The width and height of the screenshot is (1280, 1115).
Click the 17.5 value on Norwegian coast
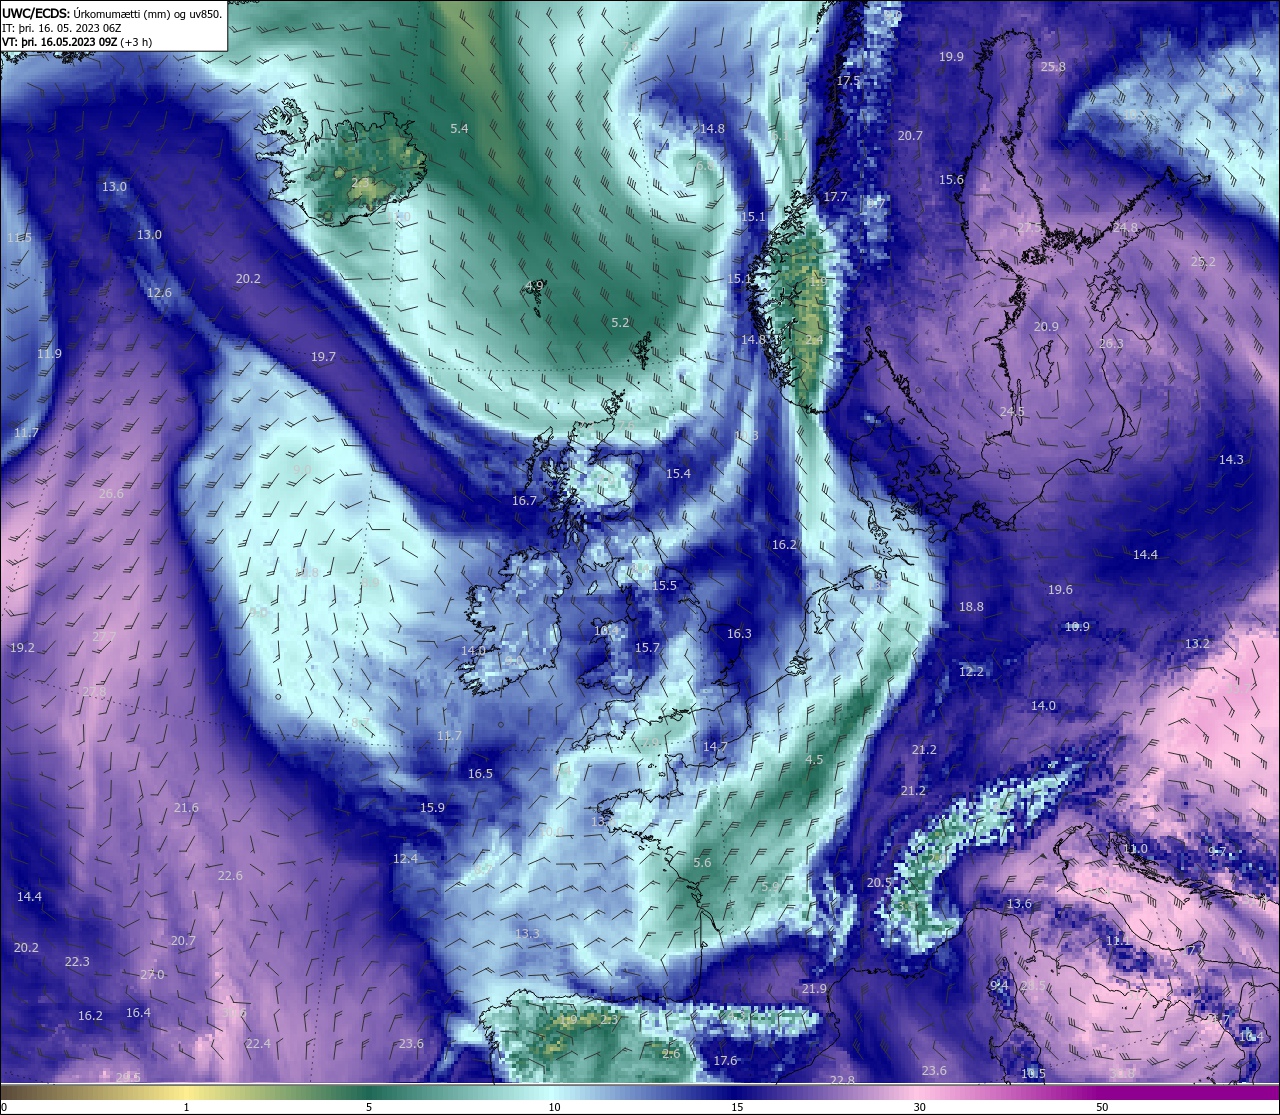(848, 81)
